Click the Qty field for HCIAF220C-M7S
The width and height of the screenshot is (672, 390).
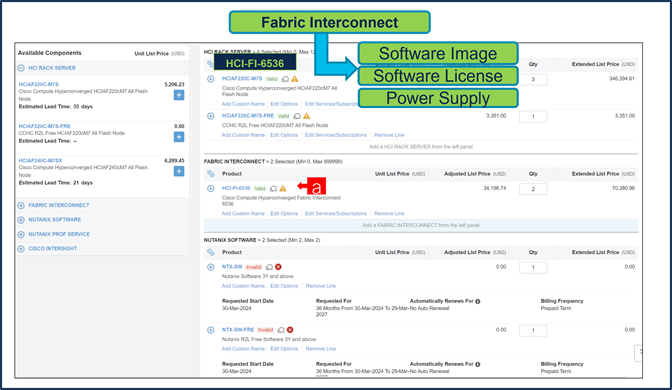pyautogui.click(x=533, y=80)
